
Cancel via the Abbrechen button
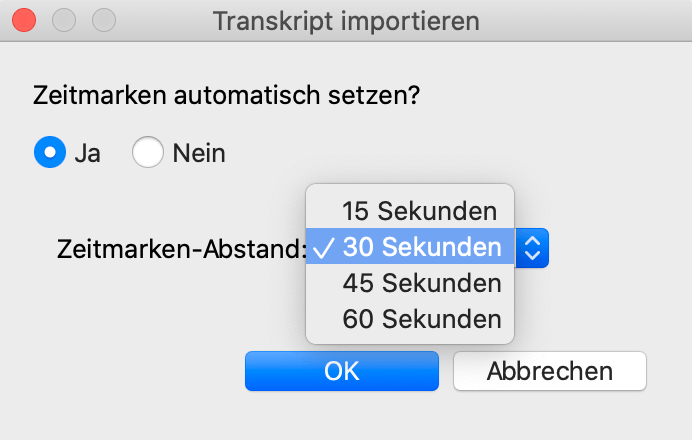pos(549,371)
